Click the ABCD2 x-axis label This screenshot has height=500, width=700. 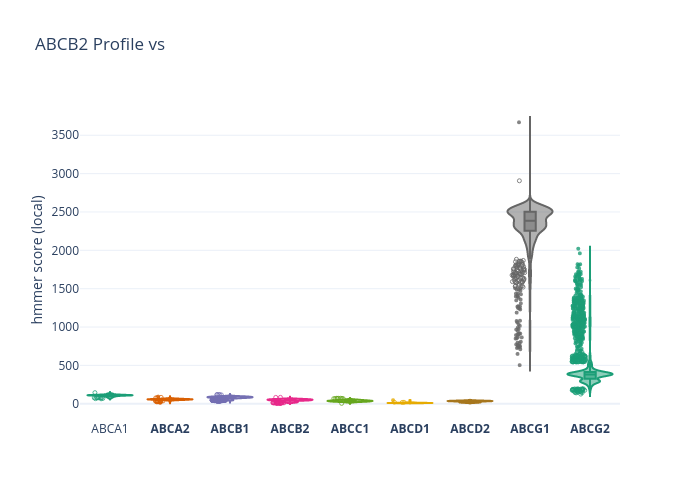(x=470, y=429)
